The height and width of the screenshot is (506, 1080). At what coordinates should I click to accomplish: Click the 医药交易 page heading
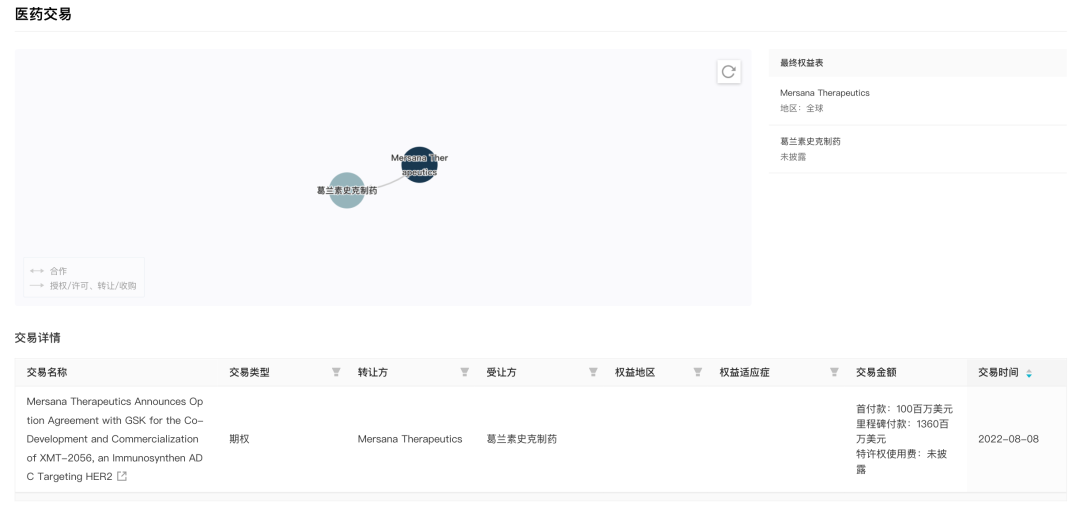coord(43,14)
